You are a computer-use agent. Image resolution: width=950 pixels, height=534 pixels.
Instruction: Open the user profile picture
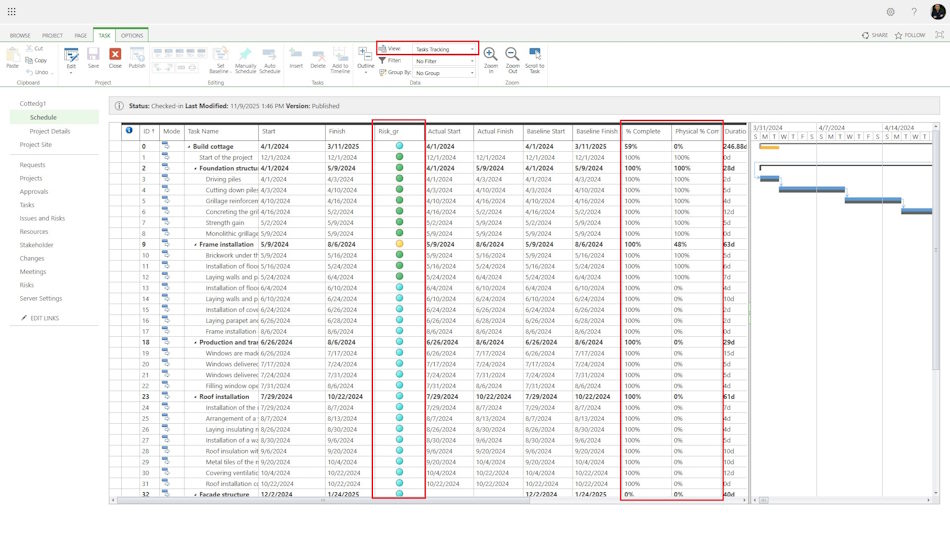937,12
